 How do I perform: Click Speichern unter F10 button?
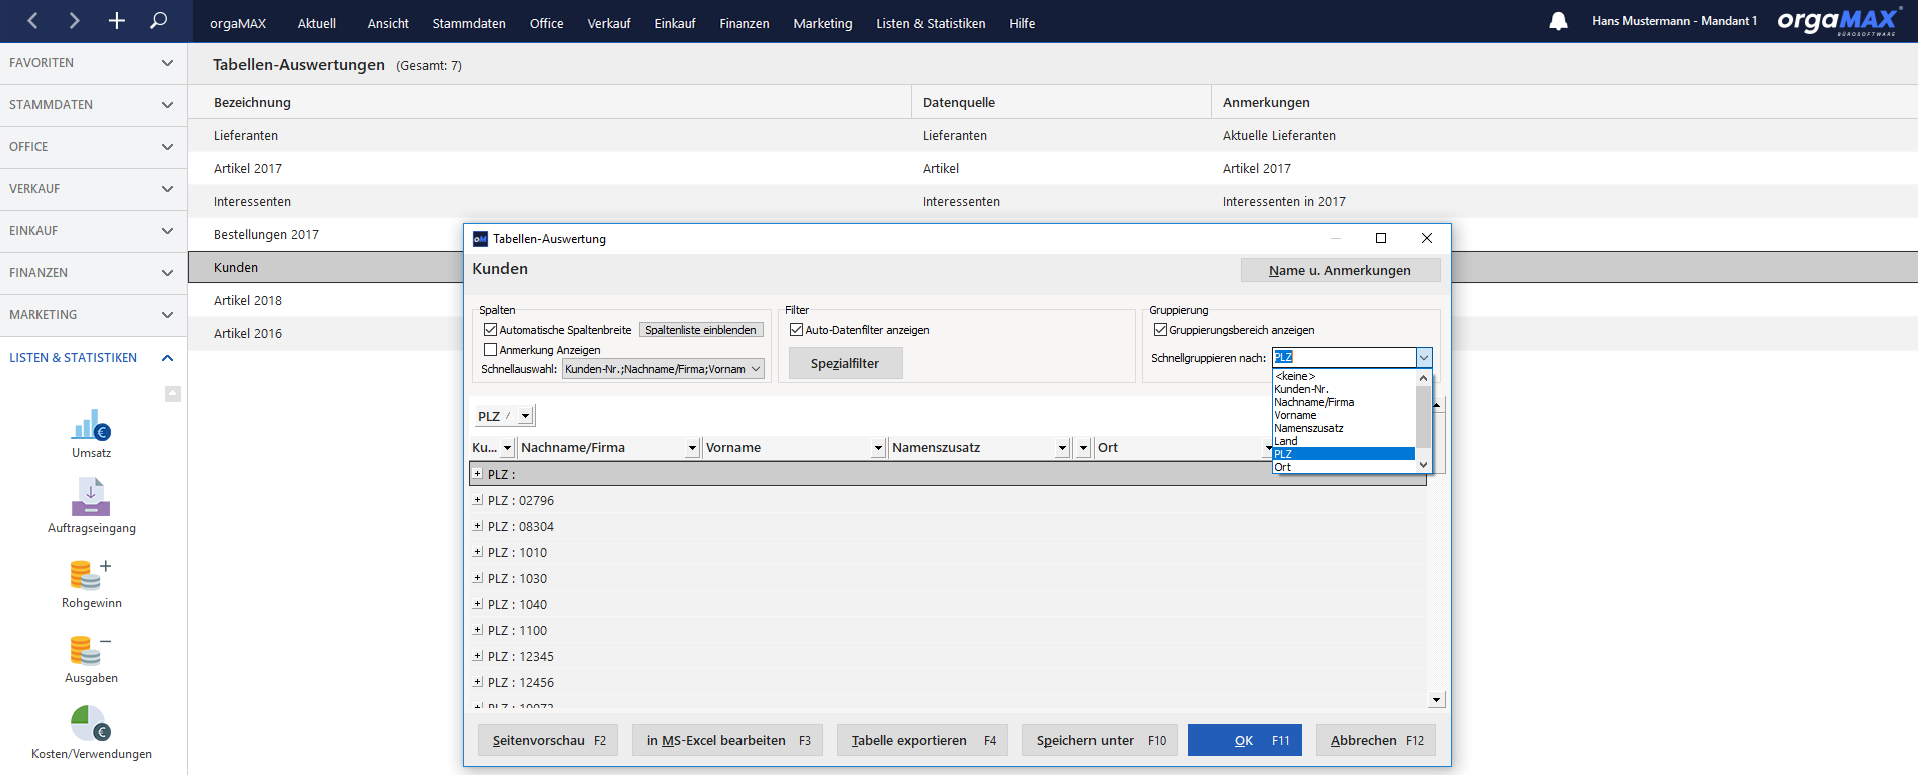tap(1099, 740)
